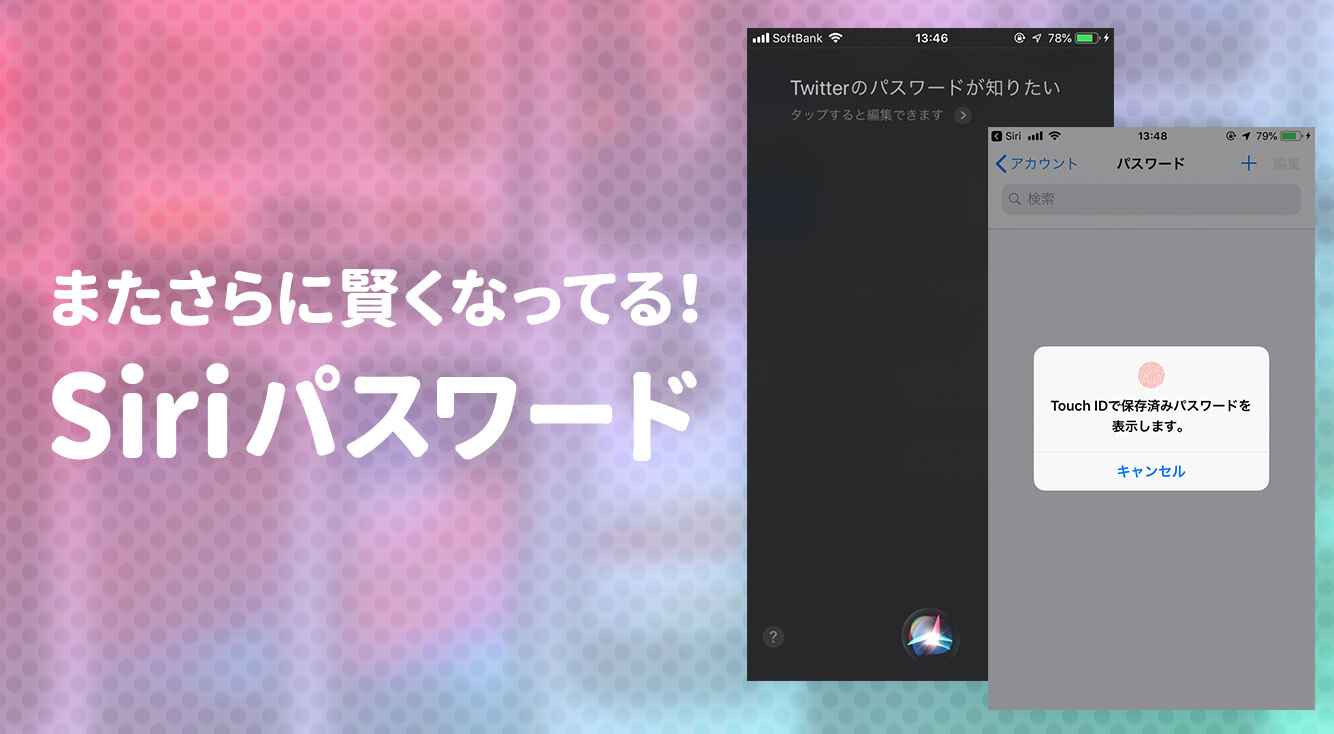
Task: Tap the magnifier icon in search field
Action: click(1015, 199)
